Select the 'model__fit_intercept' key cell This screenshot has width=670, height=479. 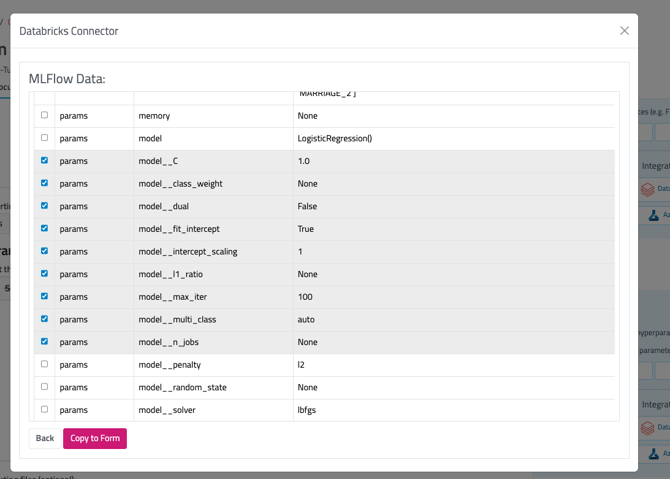[214, 229]
